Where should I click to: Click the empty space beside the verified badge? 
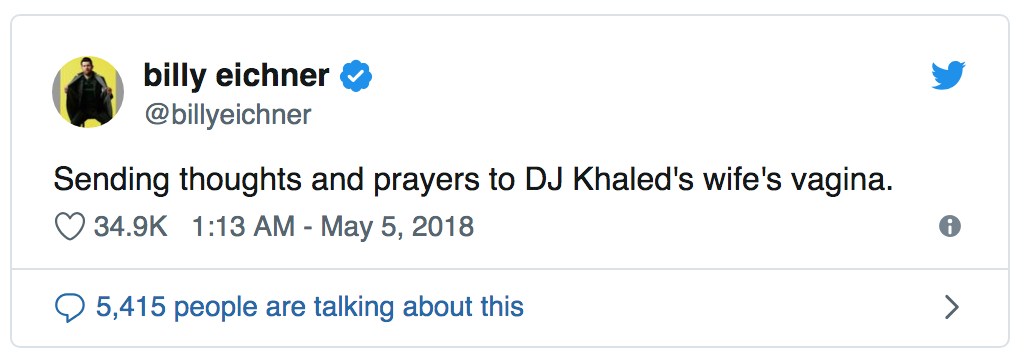point(652,77)
